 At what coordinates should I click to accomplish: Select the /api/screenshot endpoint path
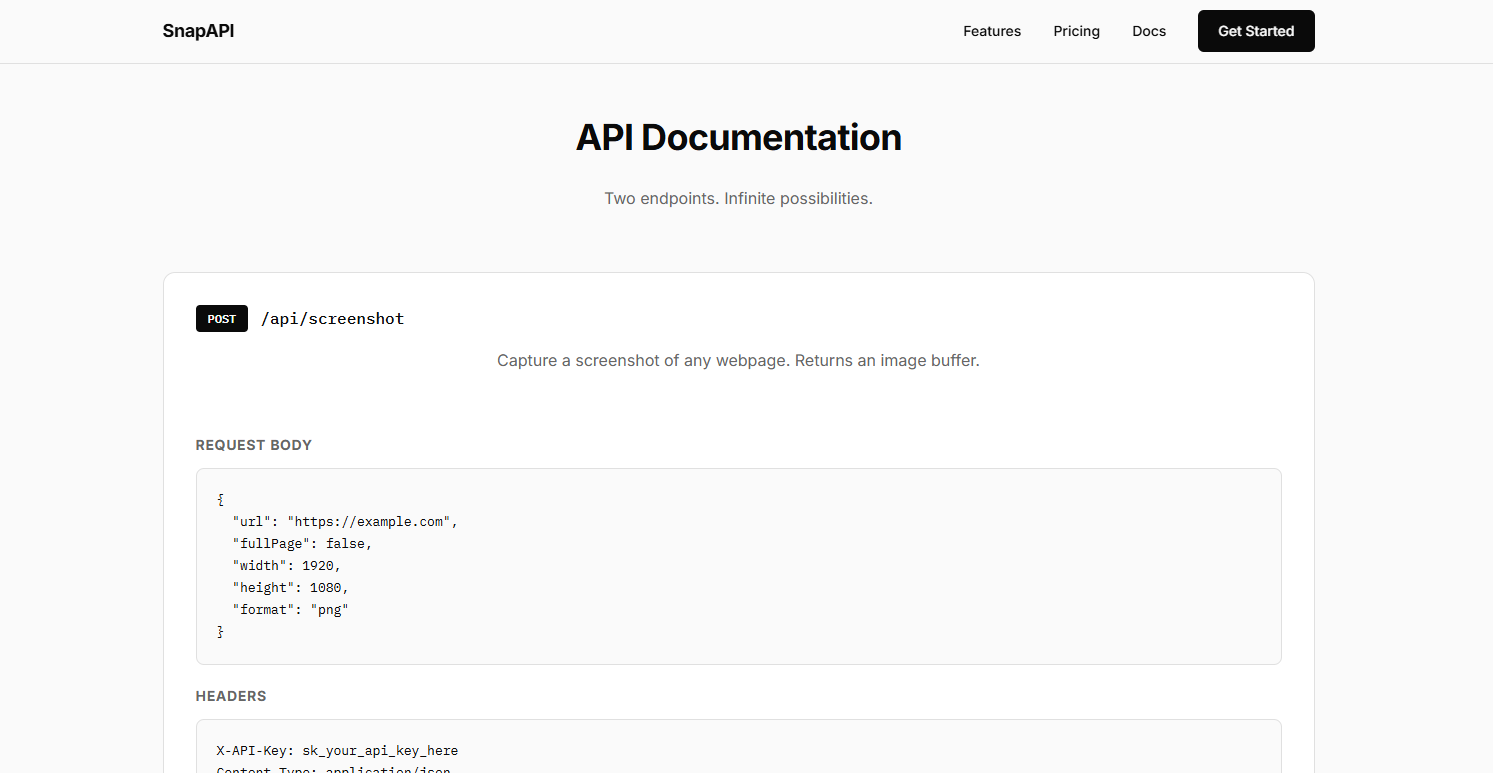pyautogui.click(x=332, y=318)
